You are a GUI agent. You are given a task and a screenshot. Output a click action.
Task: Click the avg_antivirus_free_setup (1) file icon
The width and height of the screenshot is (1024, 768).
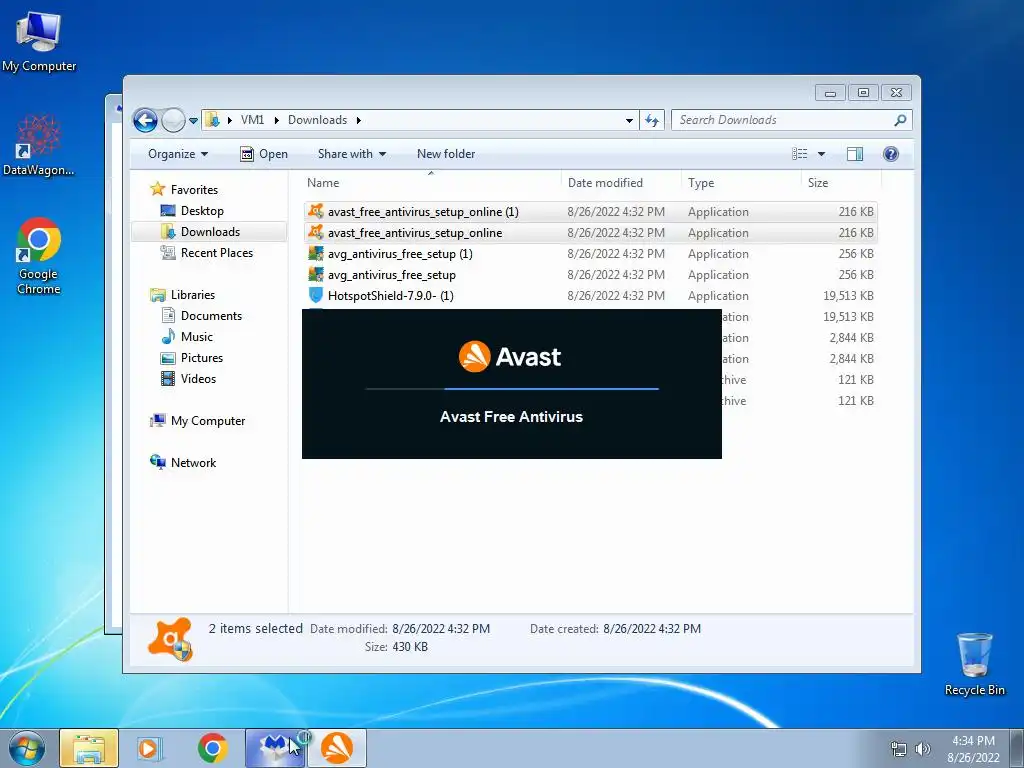tap(316, 253)
